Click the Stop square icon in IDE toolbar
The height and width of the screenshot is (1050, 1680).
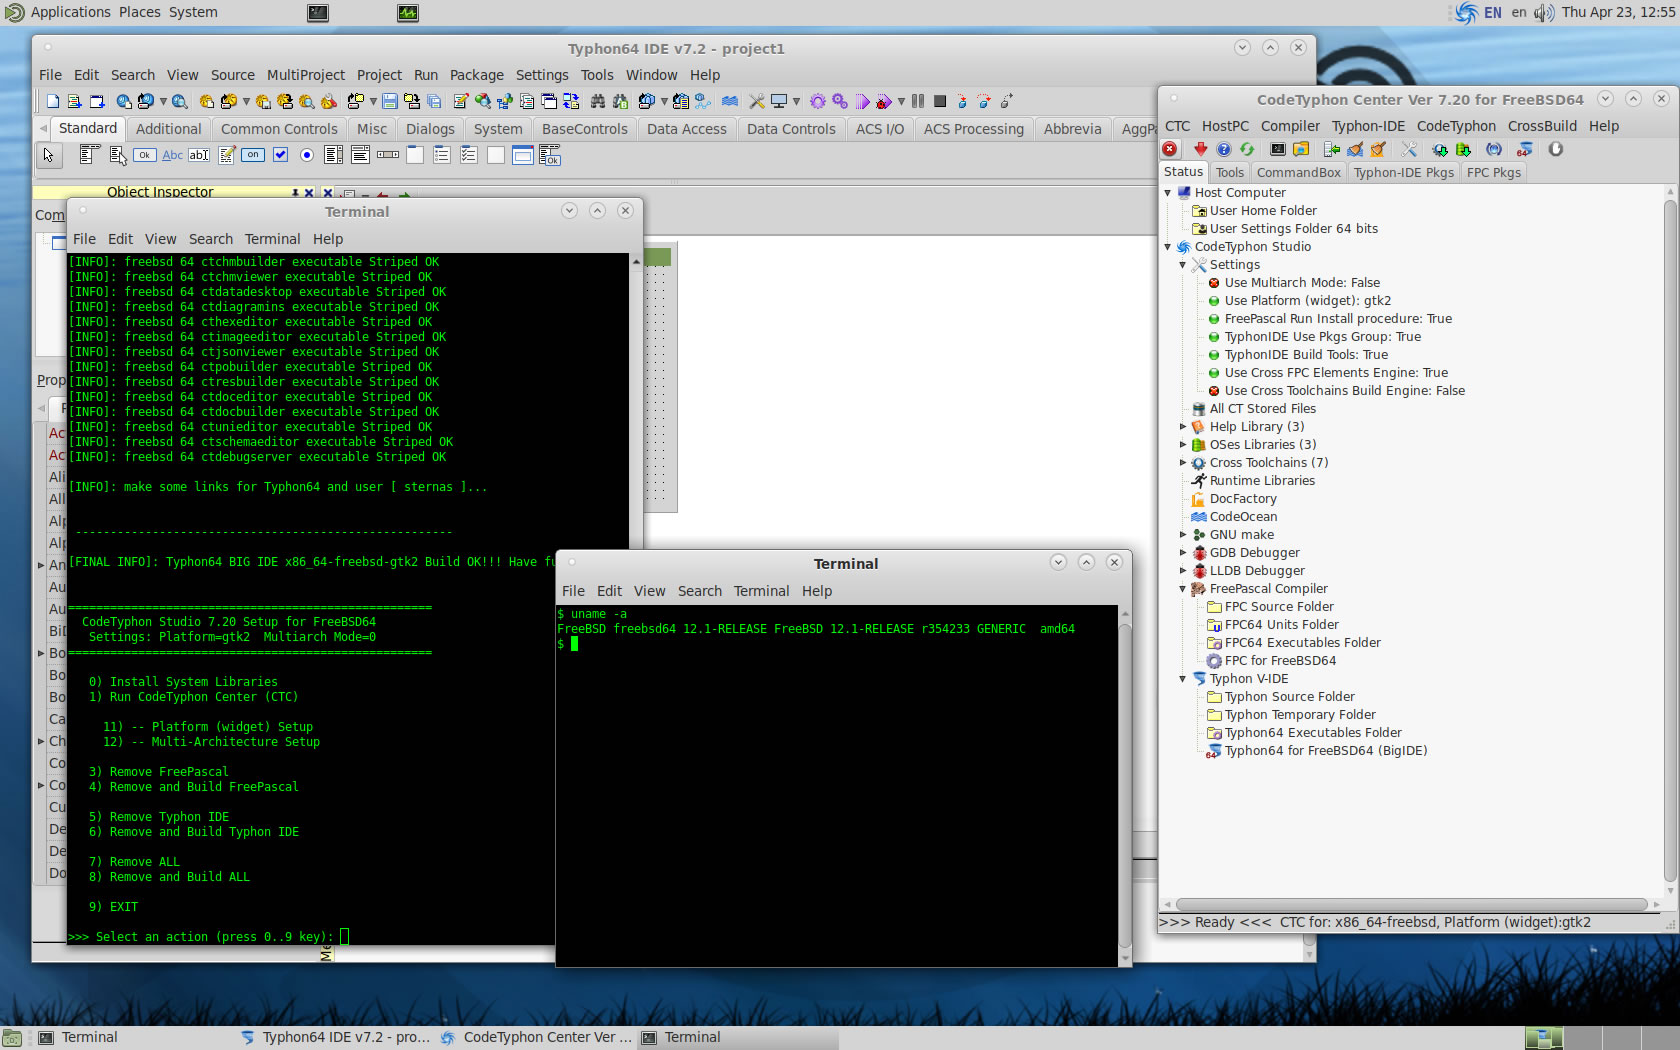940,101
